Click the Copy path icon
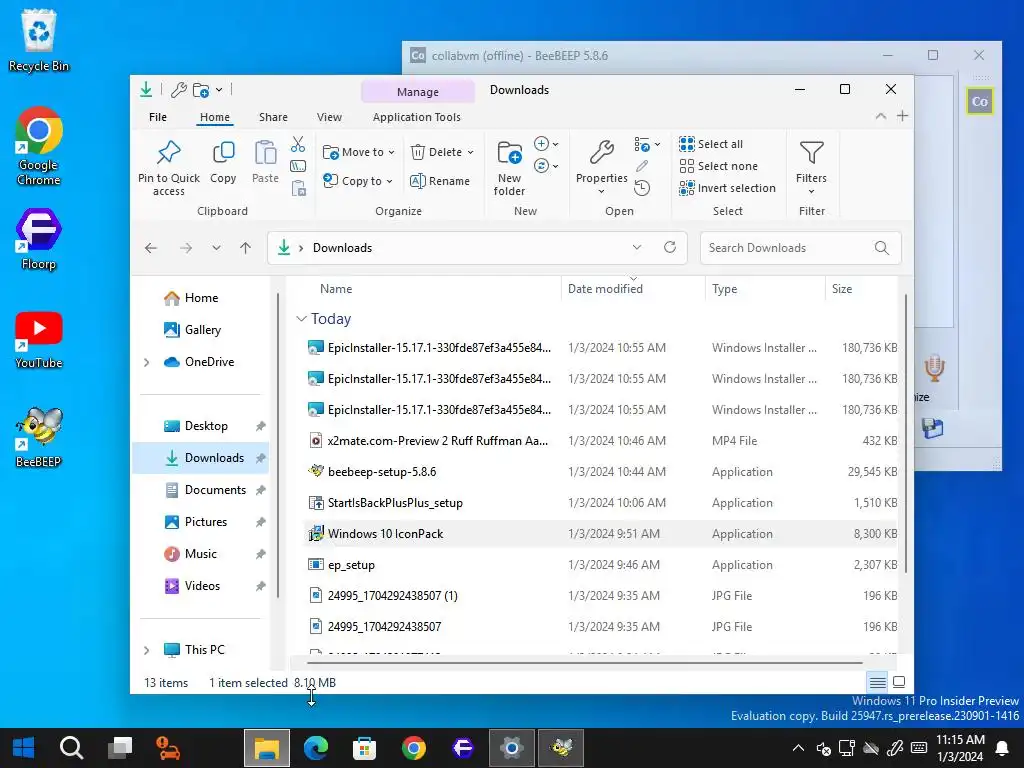 coord(298,166)
